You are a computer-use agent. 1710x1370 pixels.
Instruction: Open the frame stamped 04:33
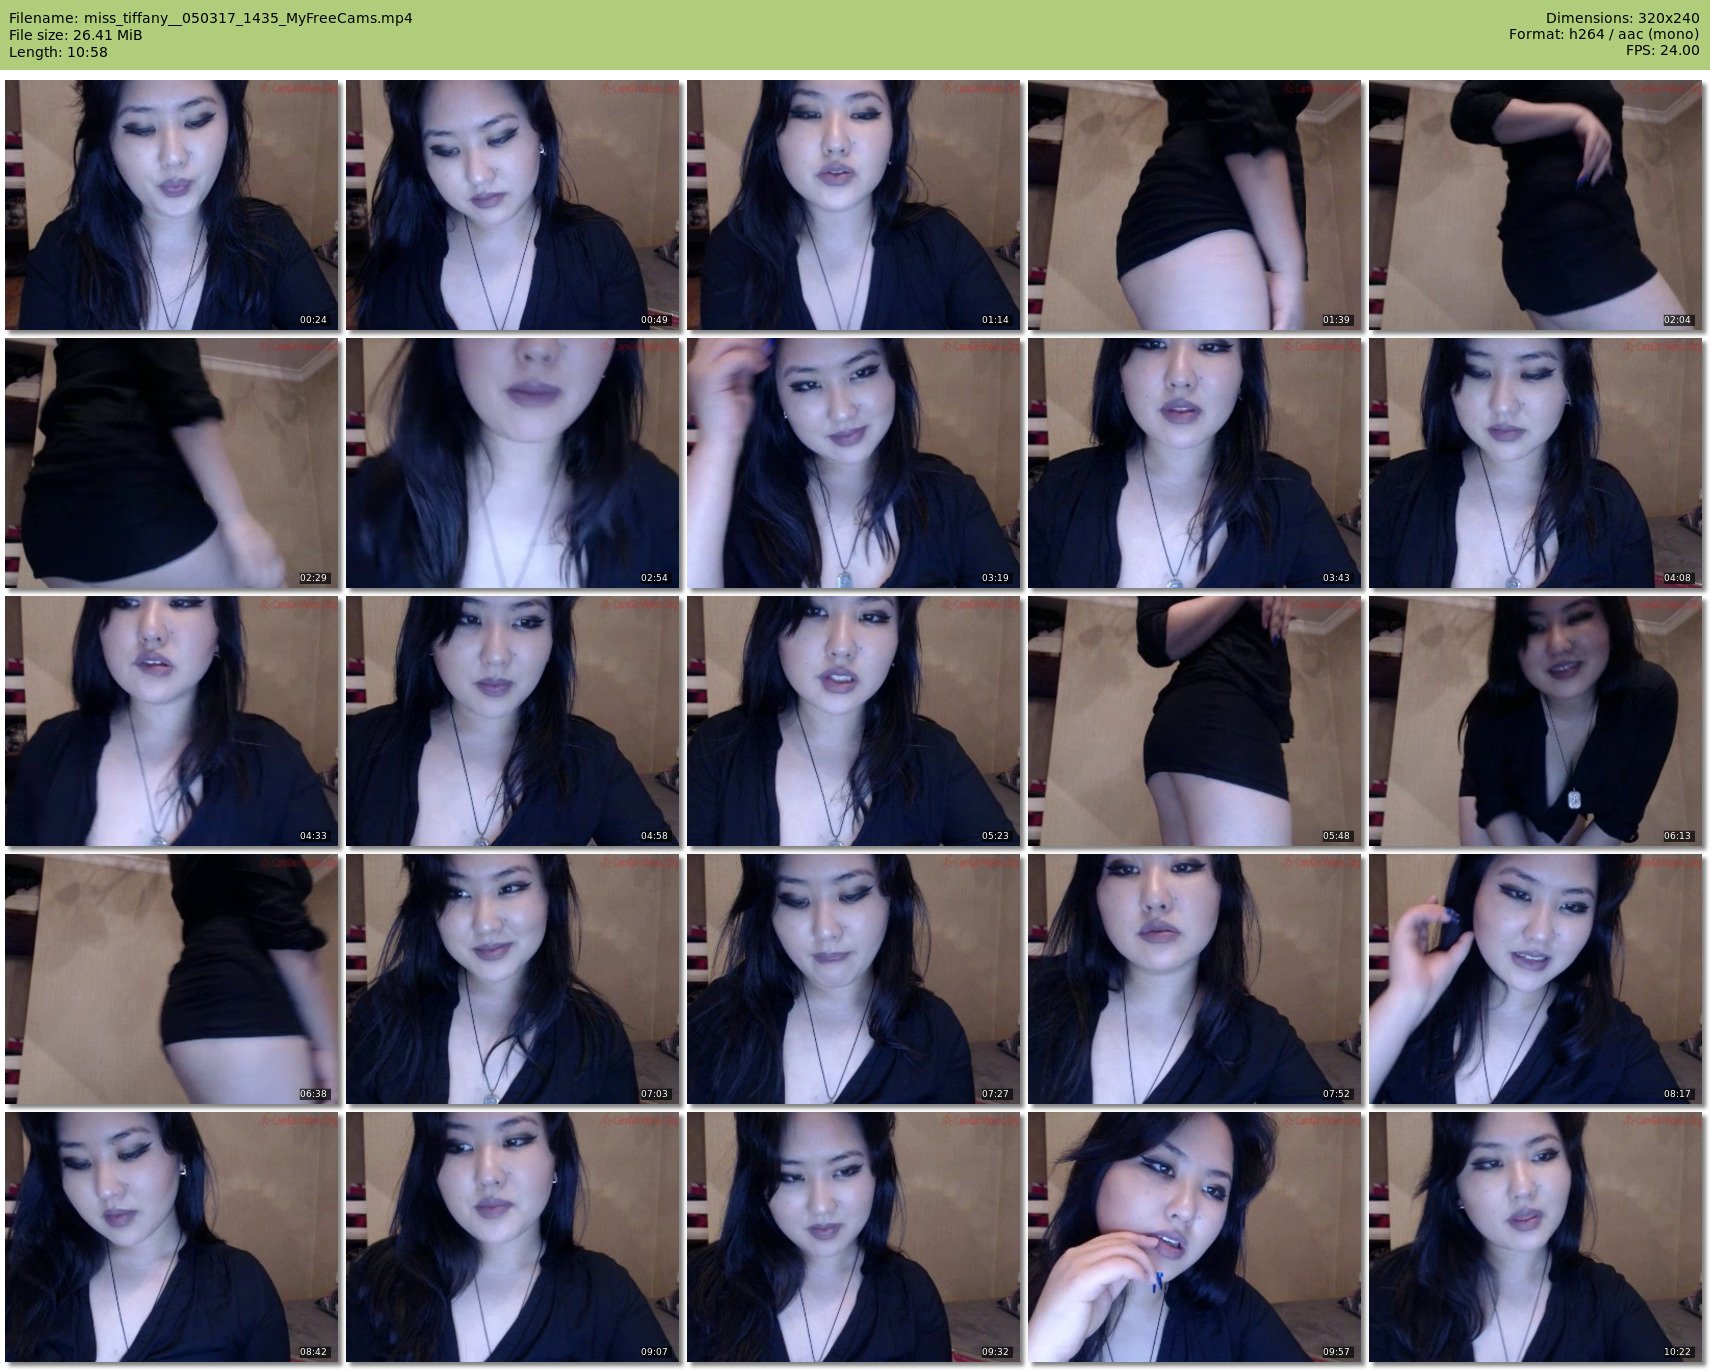[172, 721]
